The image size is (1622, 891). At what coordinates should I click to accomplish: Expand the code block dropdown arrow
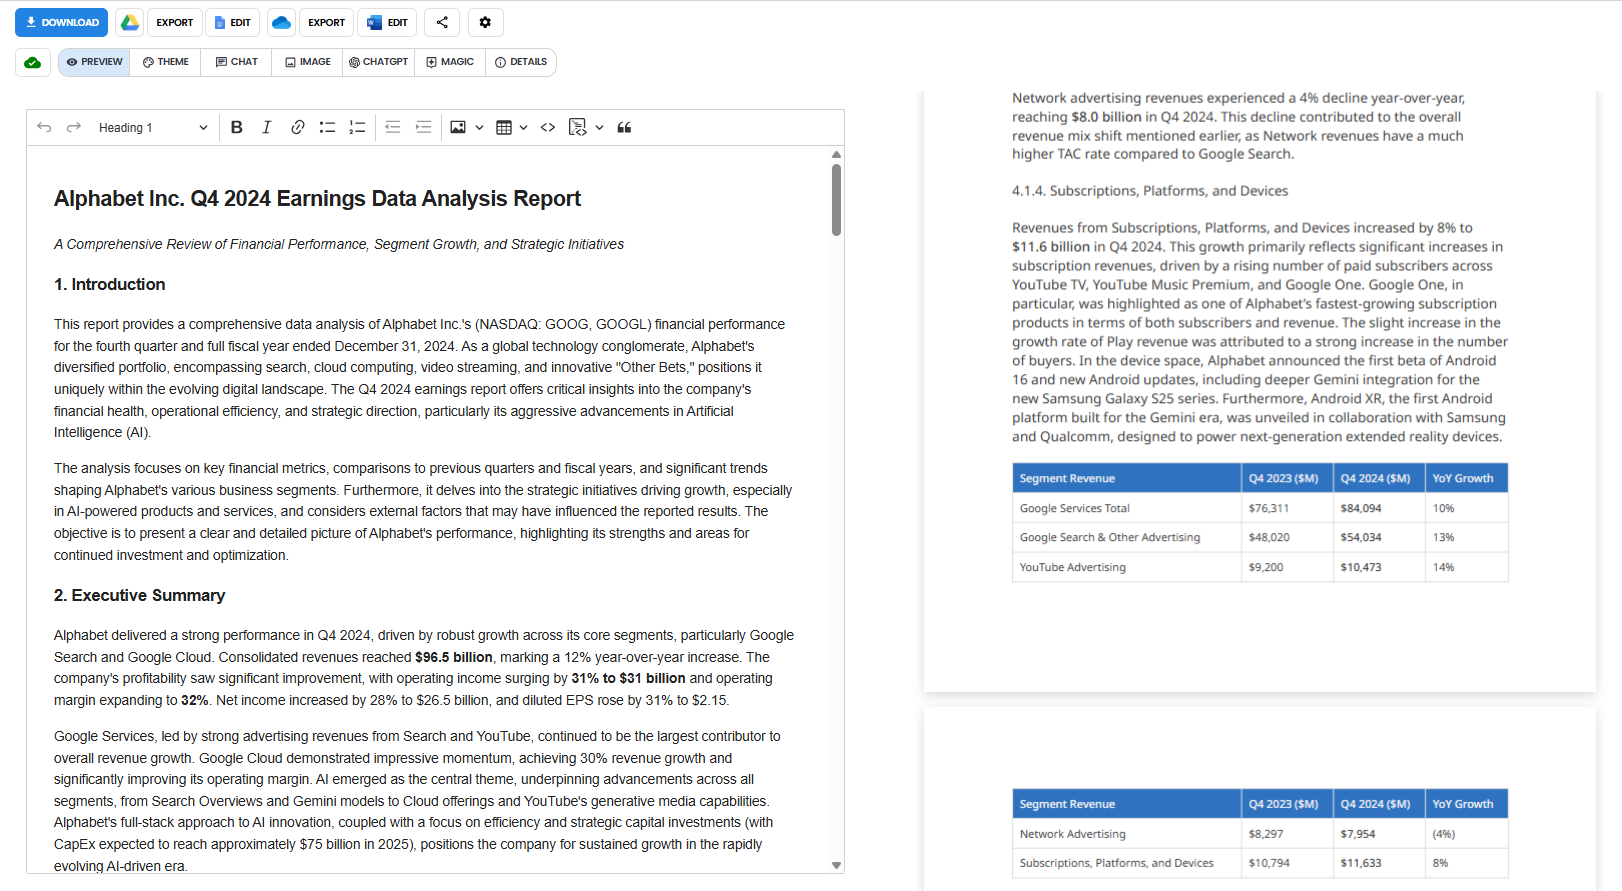[599, 127]
